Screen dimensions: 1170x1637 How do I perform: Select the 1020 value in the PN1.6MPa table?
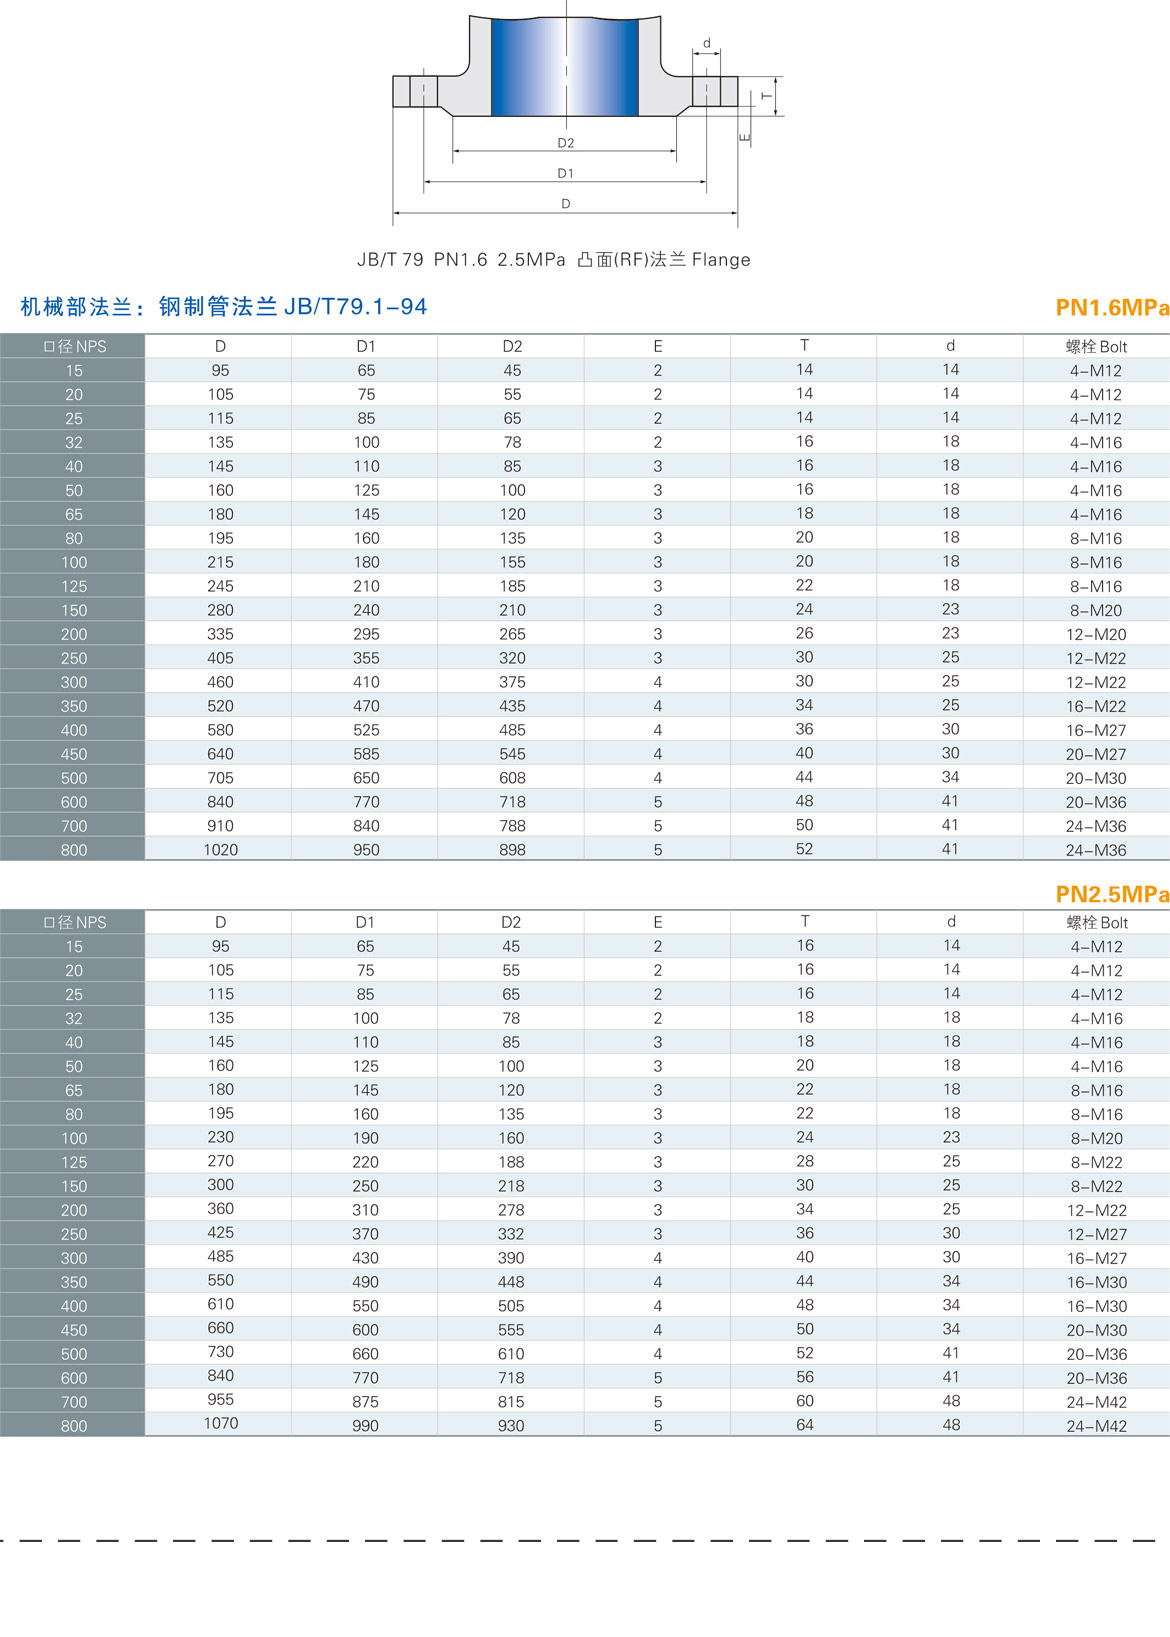click(x=220, y=850)
